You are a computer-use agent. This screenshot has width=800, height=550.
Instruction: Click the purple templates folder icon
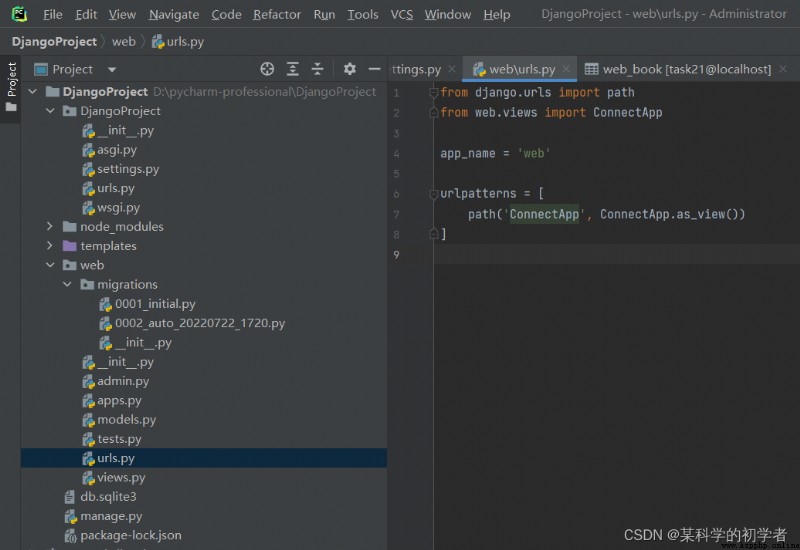69,246
